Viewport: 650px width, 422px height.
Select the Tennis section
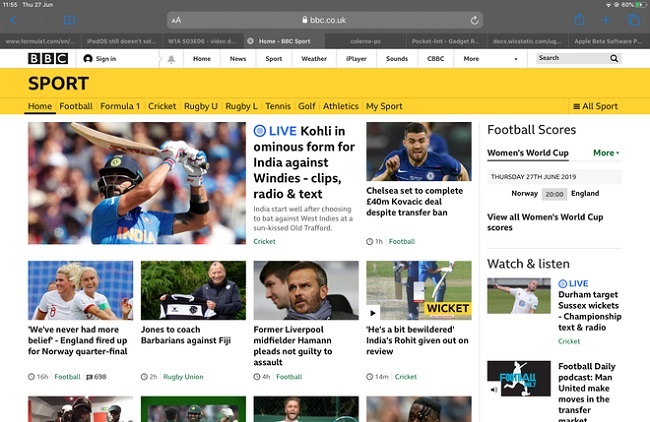[278, 106]
